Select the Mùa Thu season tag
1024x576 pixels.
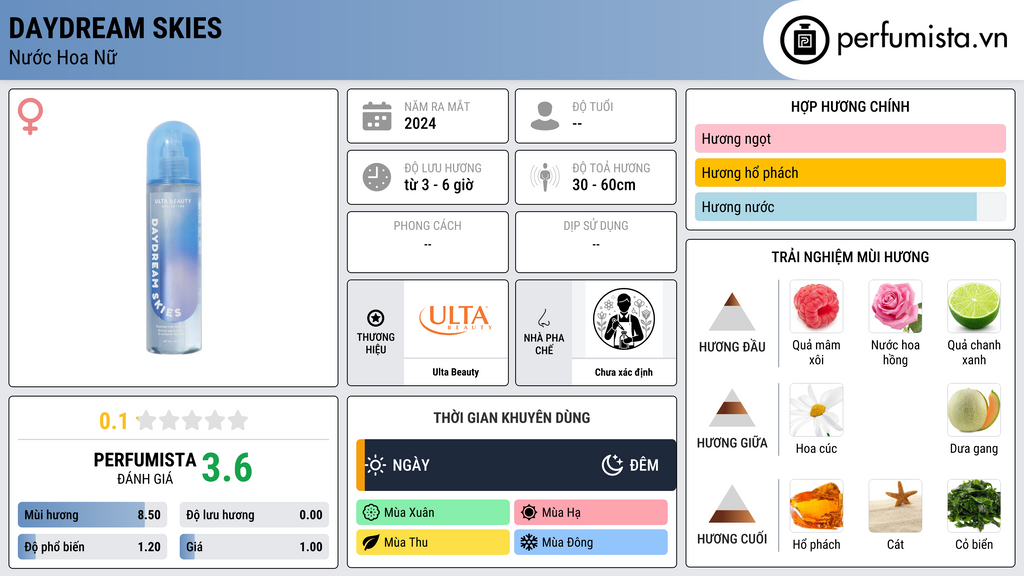(433, 543)
